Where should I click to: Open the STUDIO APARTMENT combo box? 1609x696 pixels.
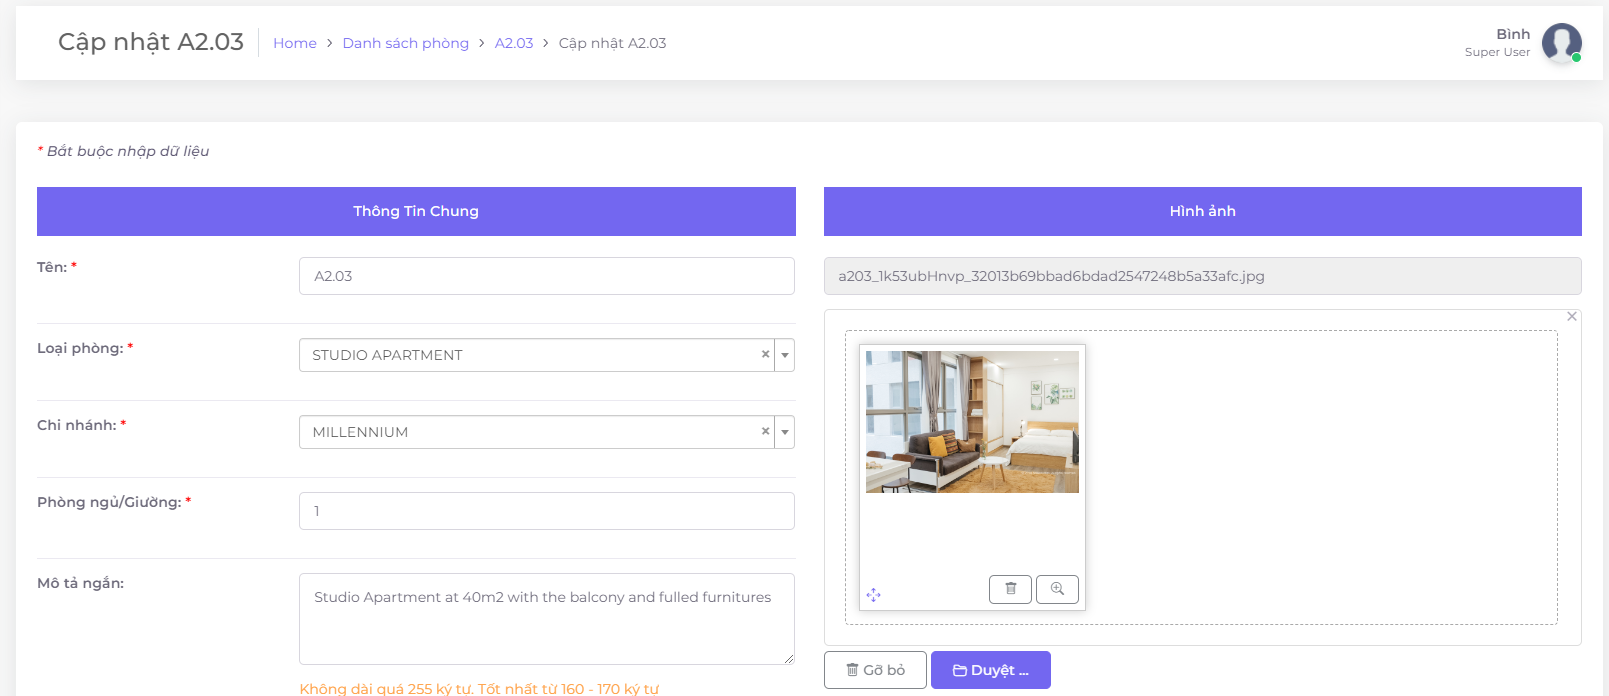point(530,355)
